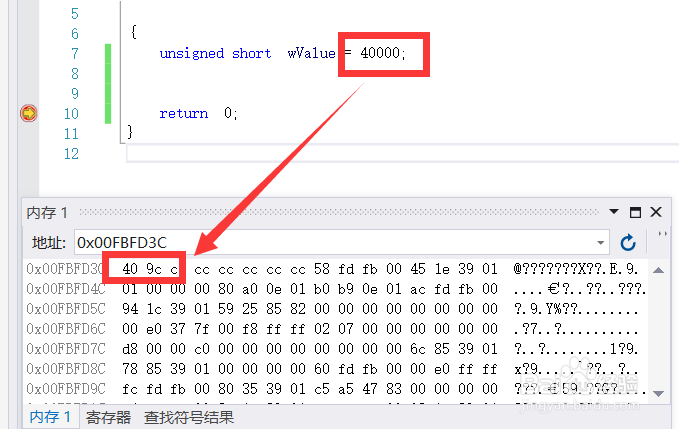Click line number 7 in the gutter
679x429 pixels.
75,54
